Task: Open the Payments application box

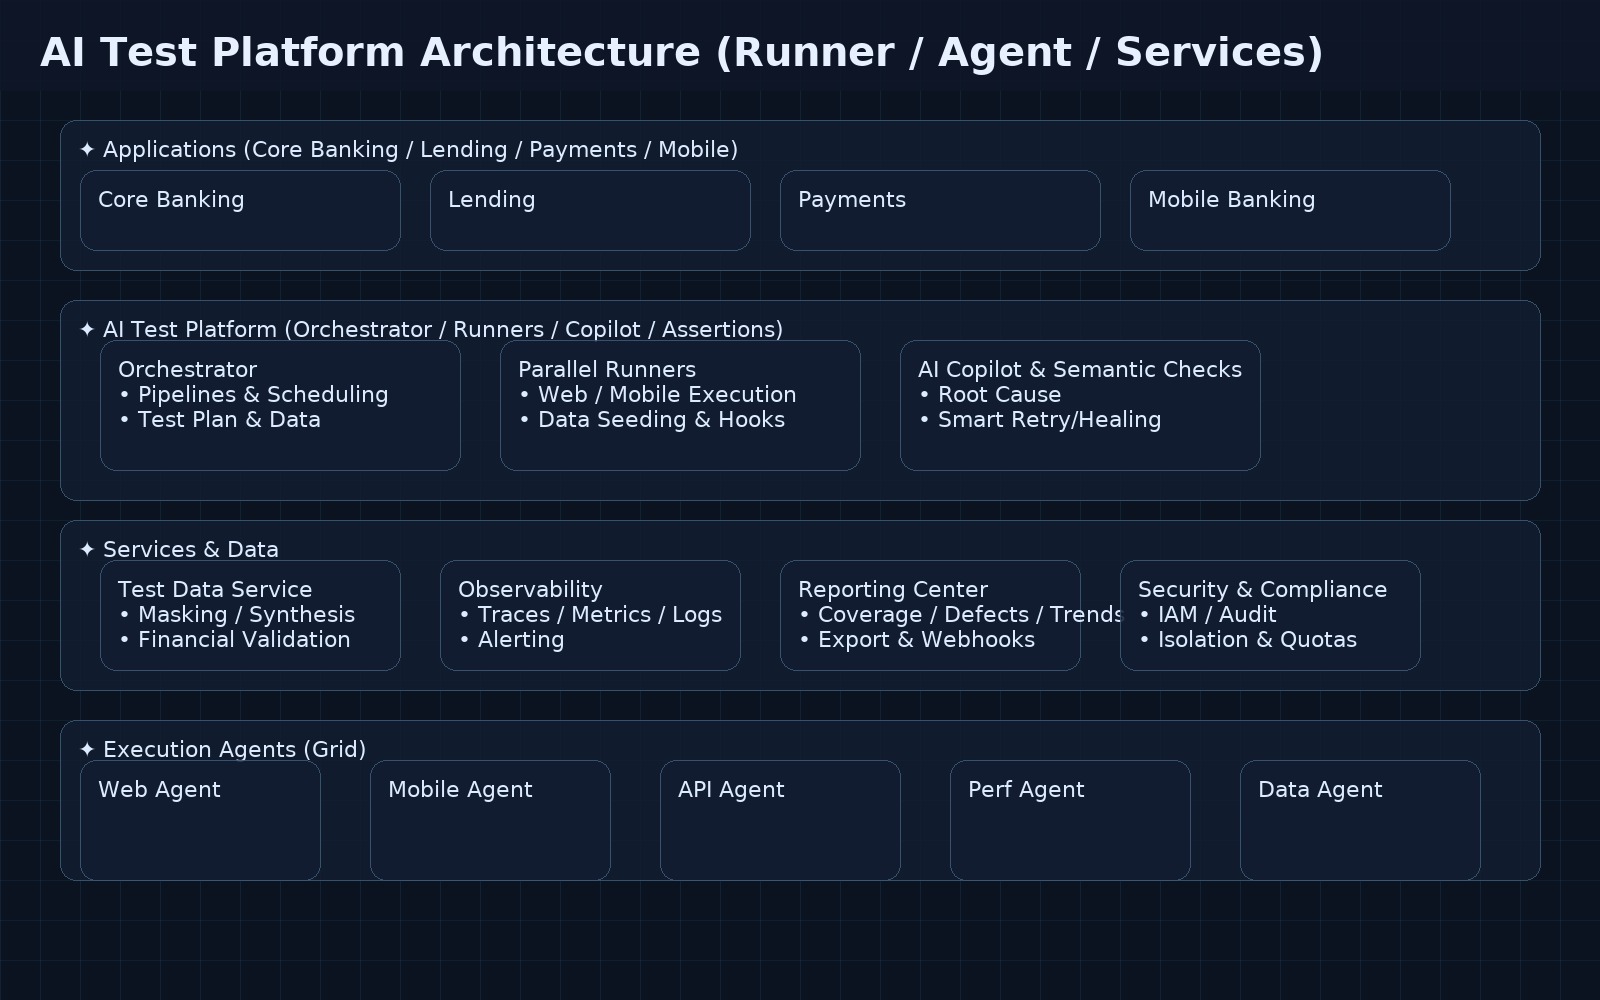Action: pos(940,210)
